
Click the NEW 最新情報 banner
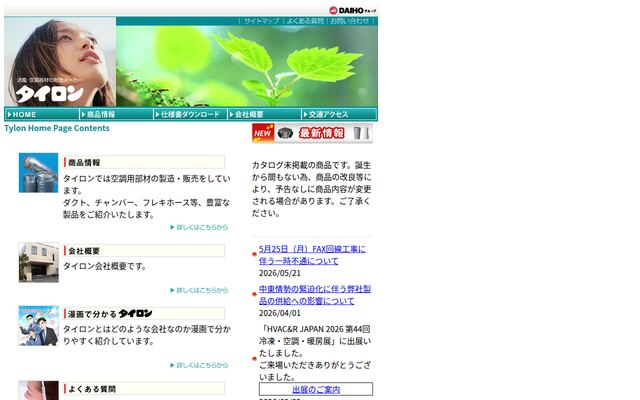pos(312,133)
